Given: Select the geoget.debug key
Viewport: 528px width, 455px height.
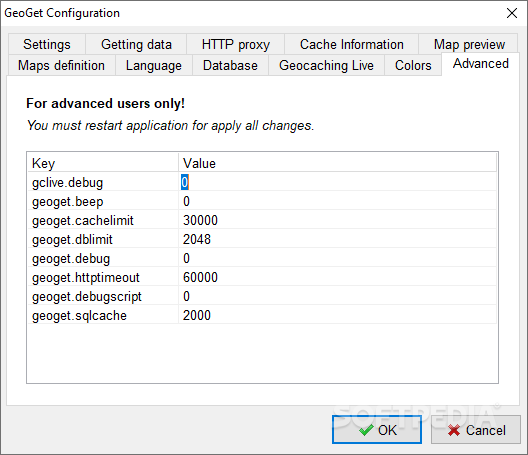Looking at the screenshot, I should (x=71, y=259).
